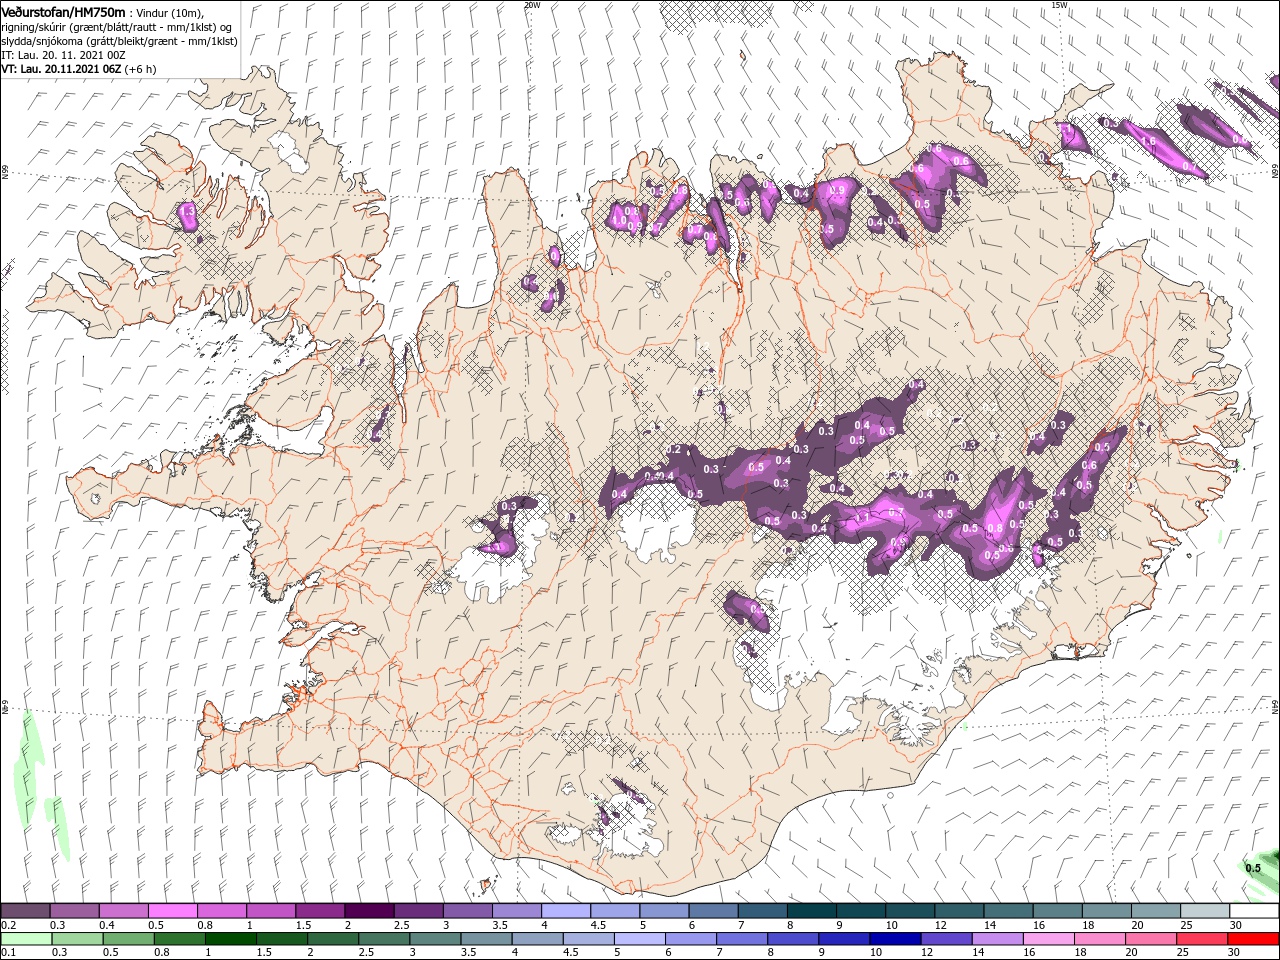Click the initial time 'IT: Lau. 20. 11. 2021 00Z'
This screenshot has height=960, width=1280.
pyautogui.click(x=63, y=55)
